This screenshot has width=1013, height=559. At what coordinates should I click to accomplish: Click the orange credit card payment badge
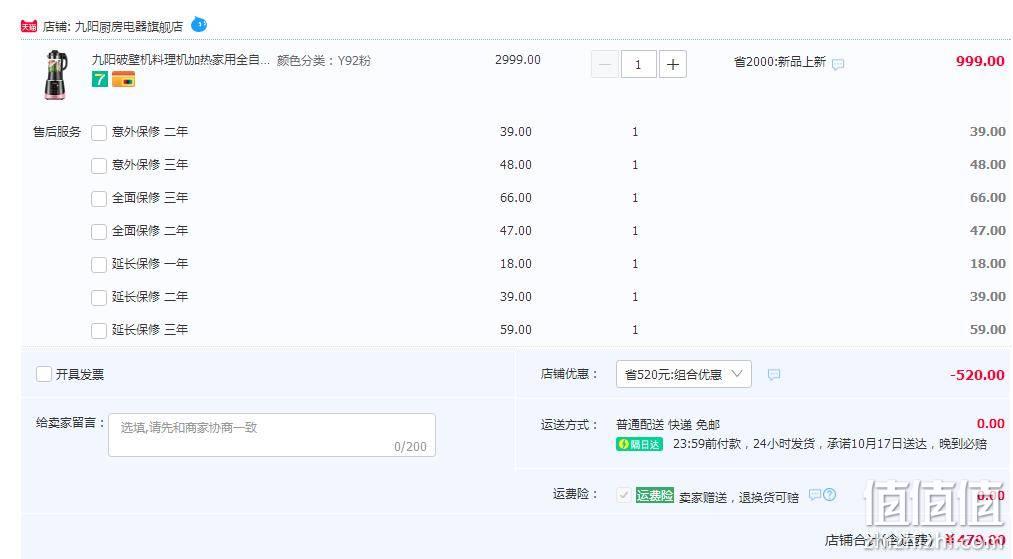(123, 79)
